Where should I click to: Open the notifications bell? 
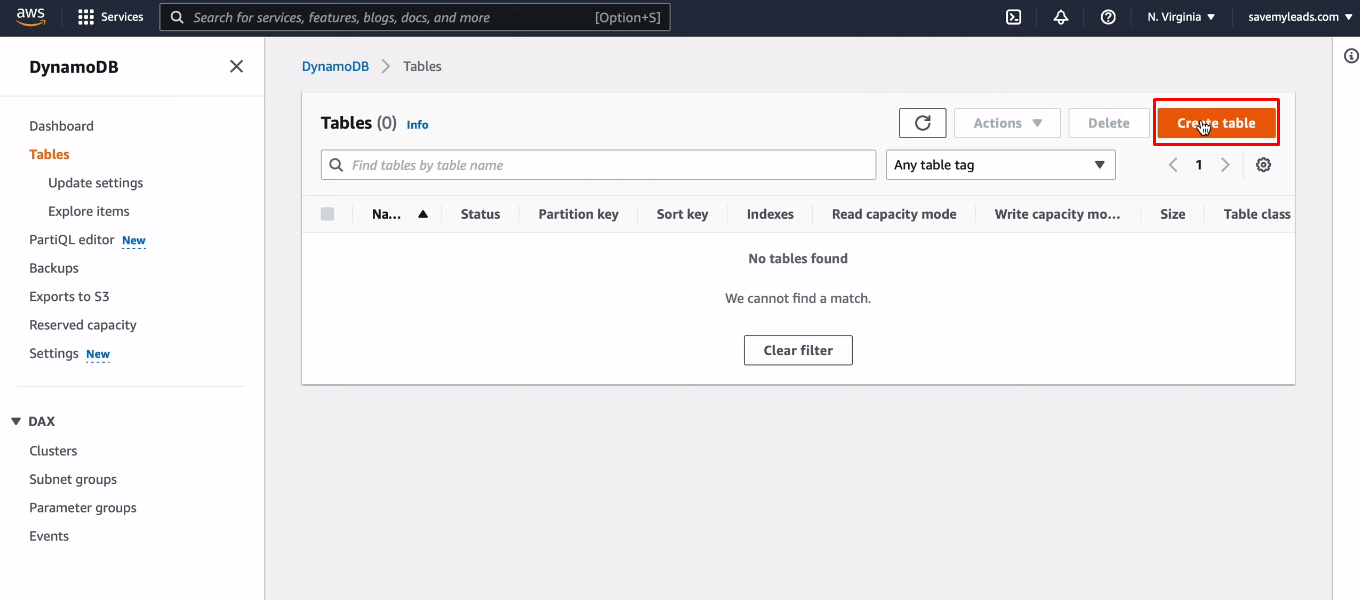(1061, 17)
